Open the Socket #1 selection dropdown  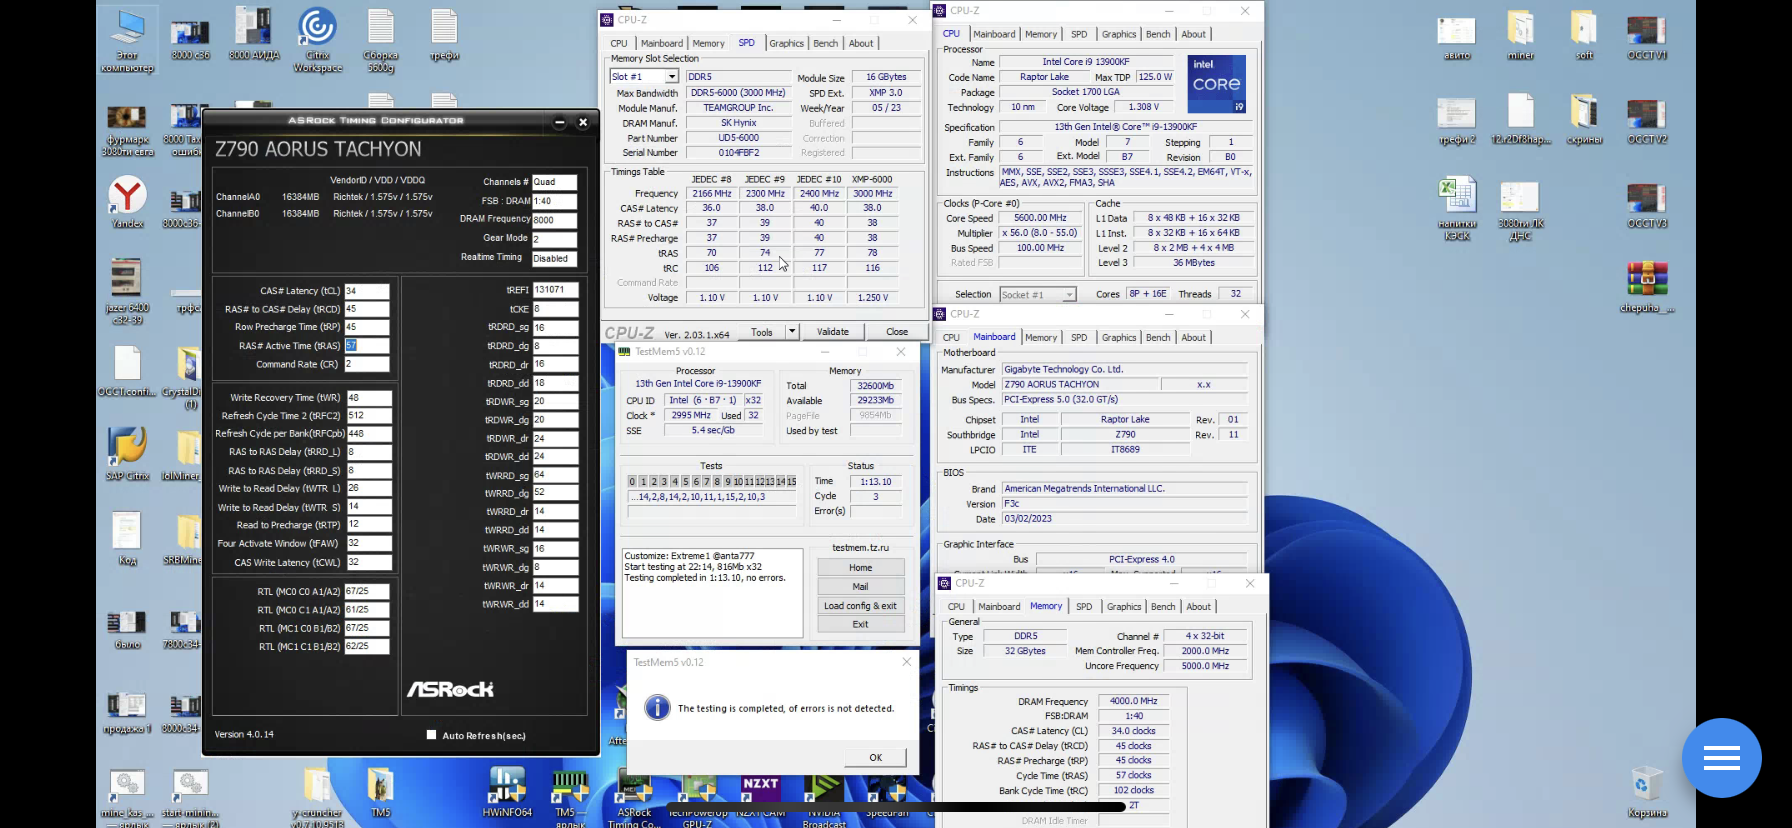pyautogui.click(x=1069, y=295)
